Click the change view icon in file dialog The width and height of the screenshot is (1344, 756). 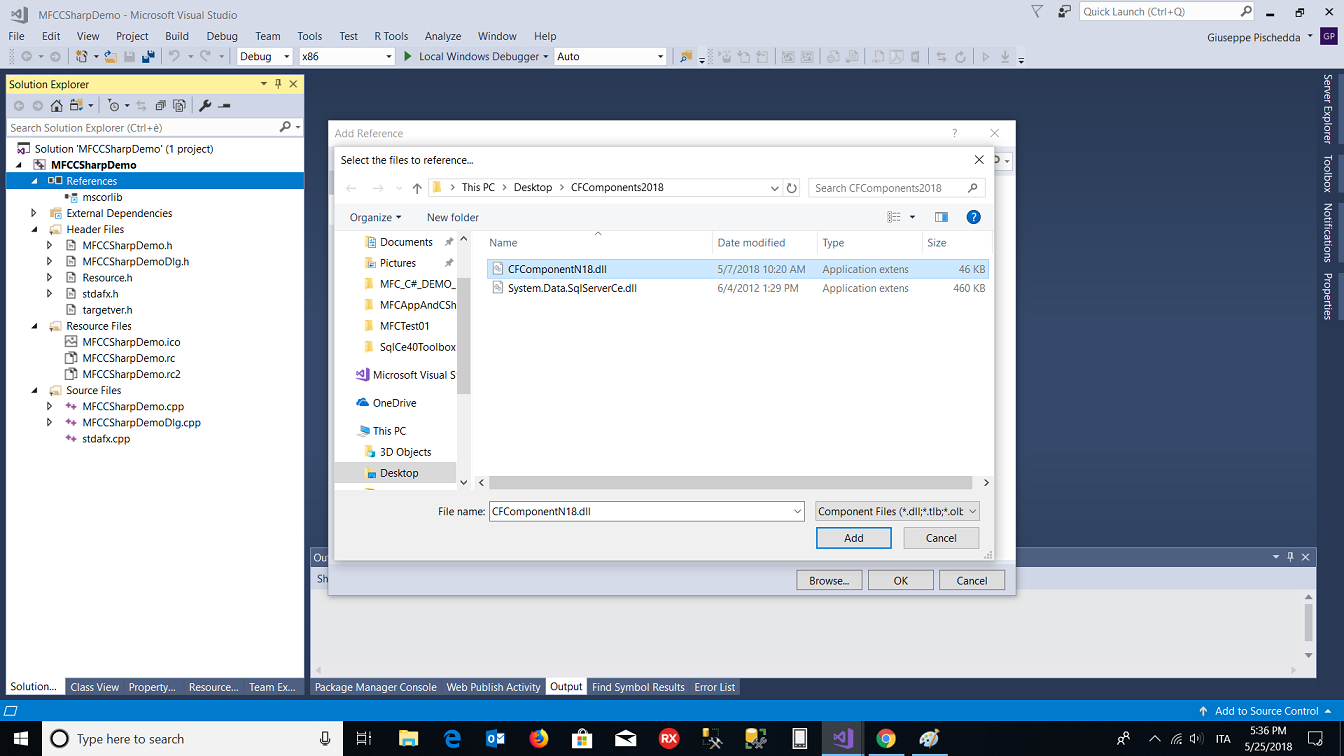(894, 217)
